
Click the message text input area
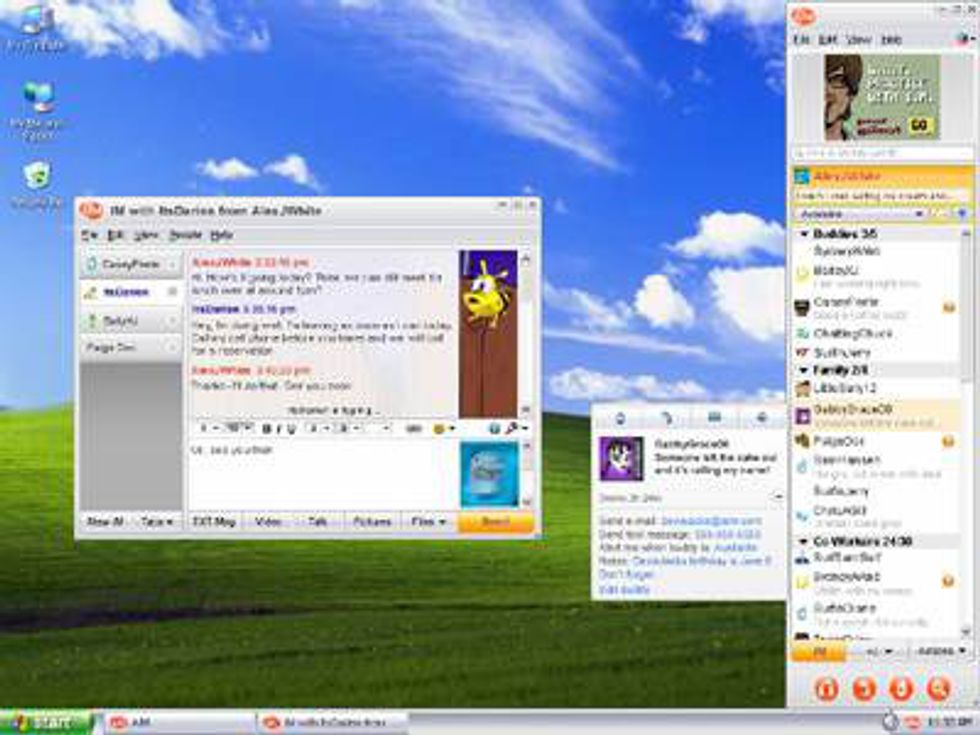(x=320, y=475)
